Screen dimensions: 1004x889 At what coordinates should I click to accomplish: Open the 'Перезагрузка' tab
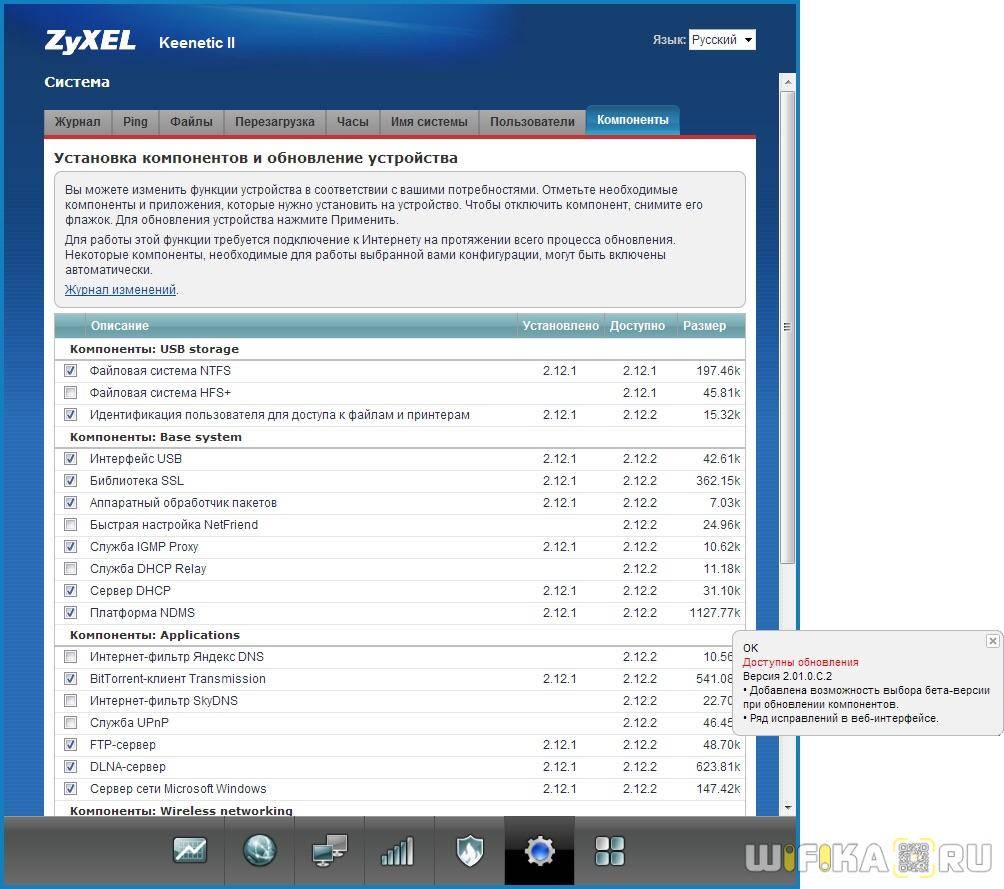tap(274, 122)
